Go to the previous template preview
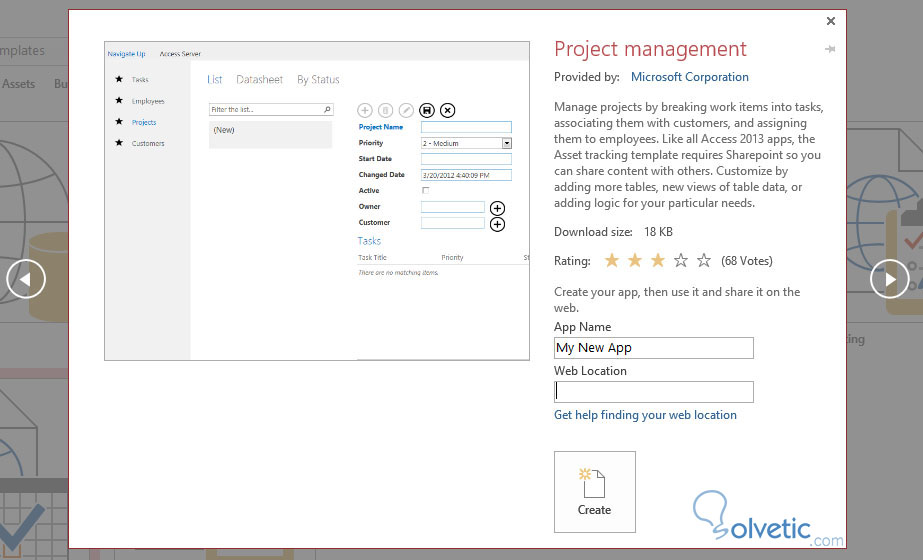The width and height of the screenshot is (923, 560). [26, 279]
